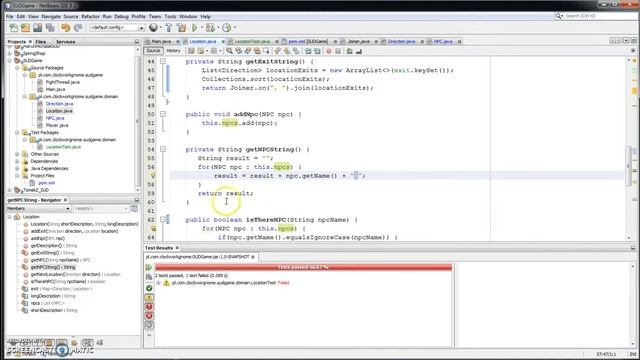Click the Search input field at top right
The height and width of the screenshot is (360, 640).
coord(600,16)
